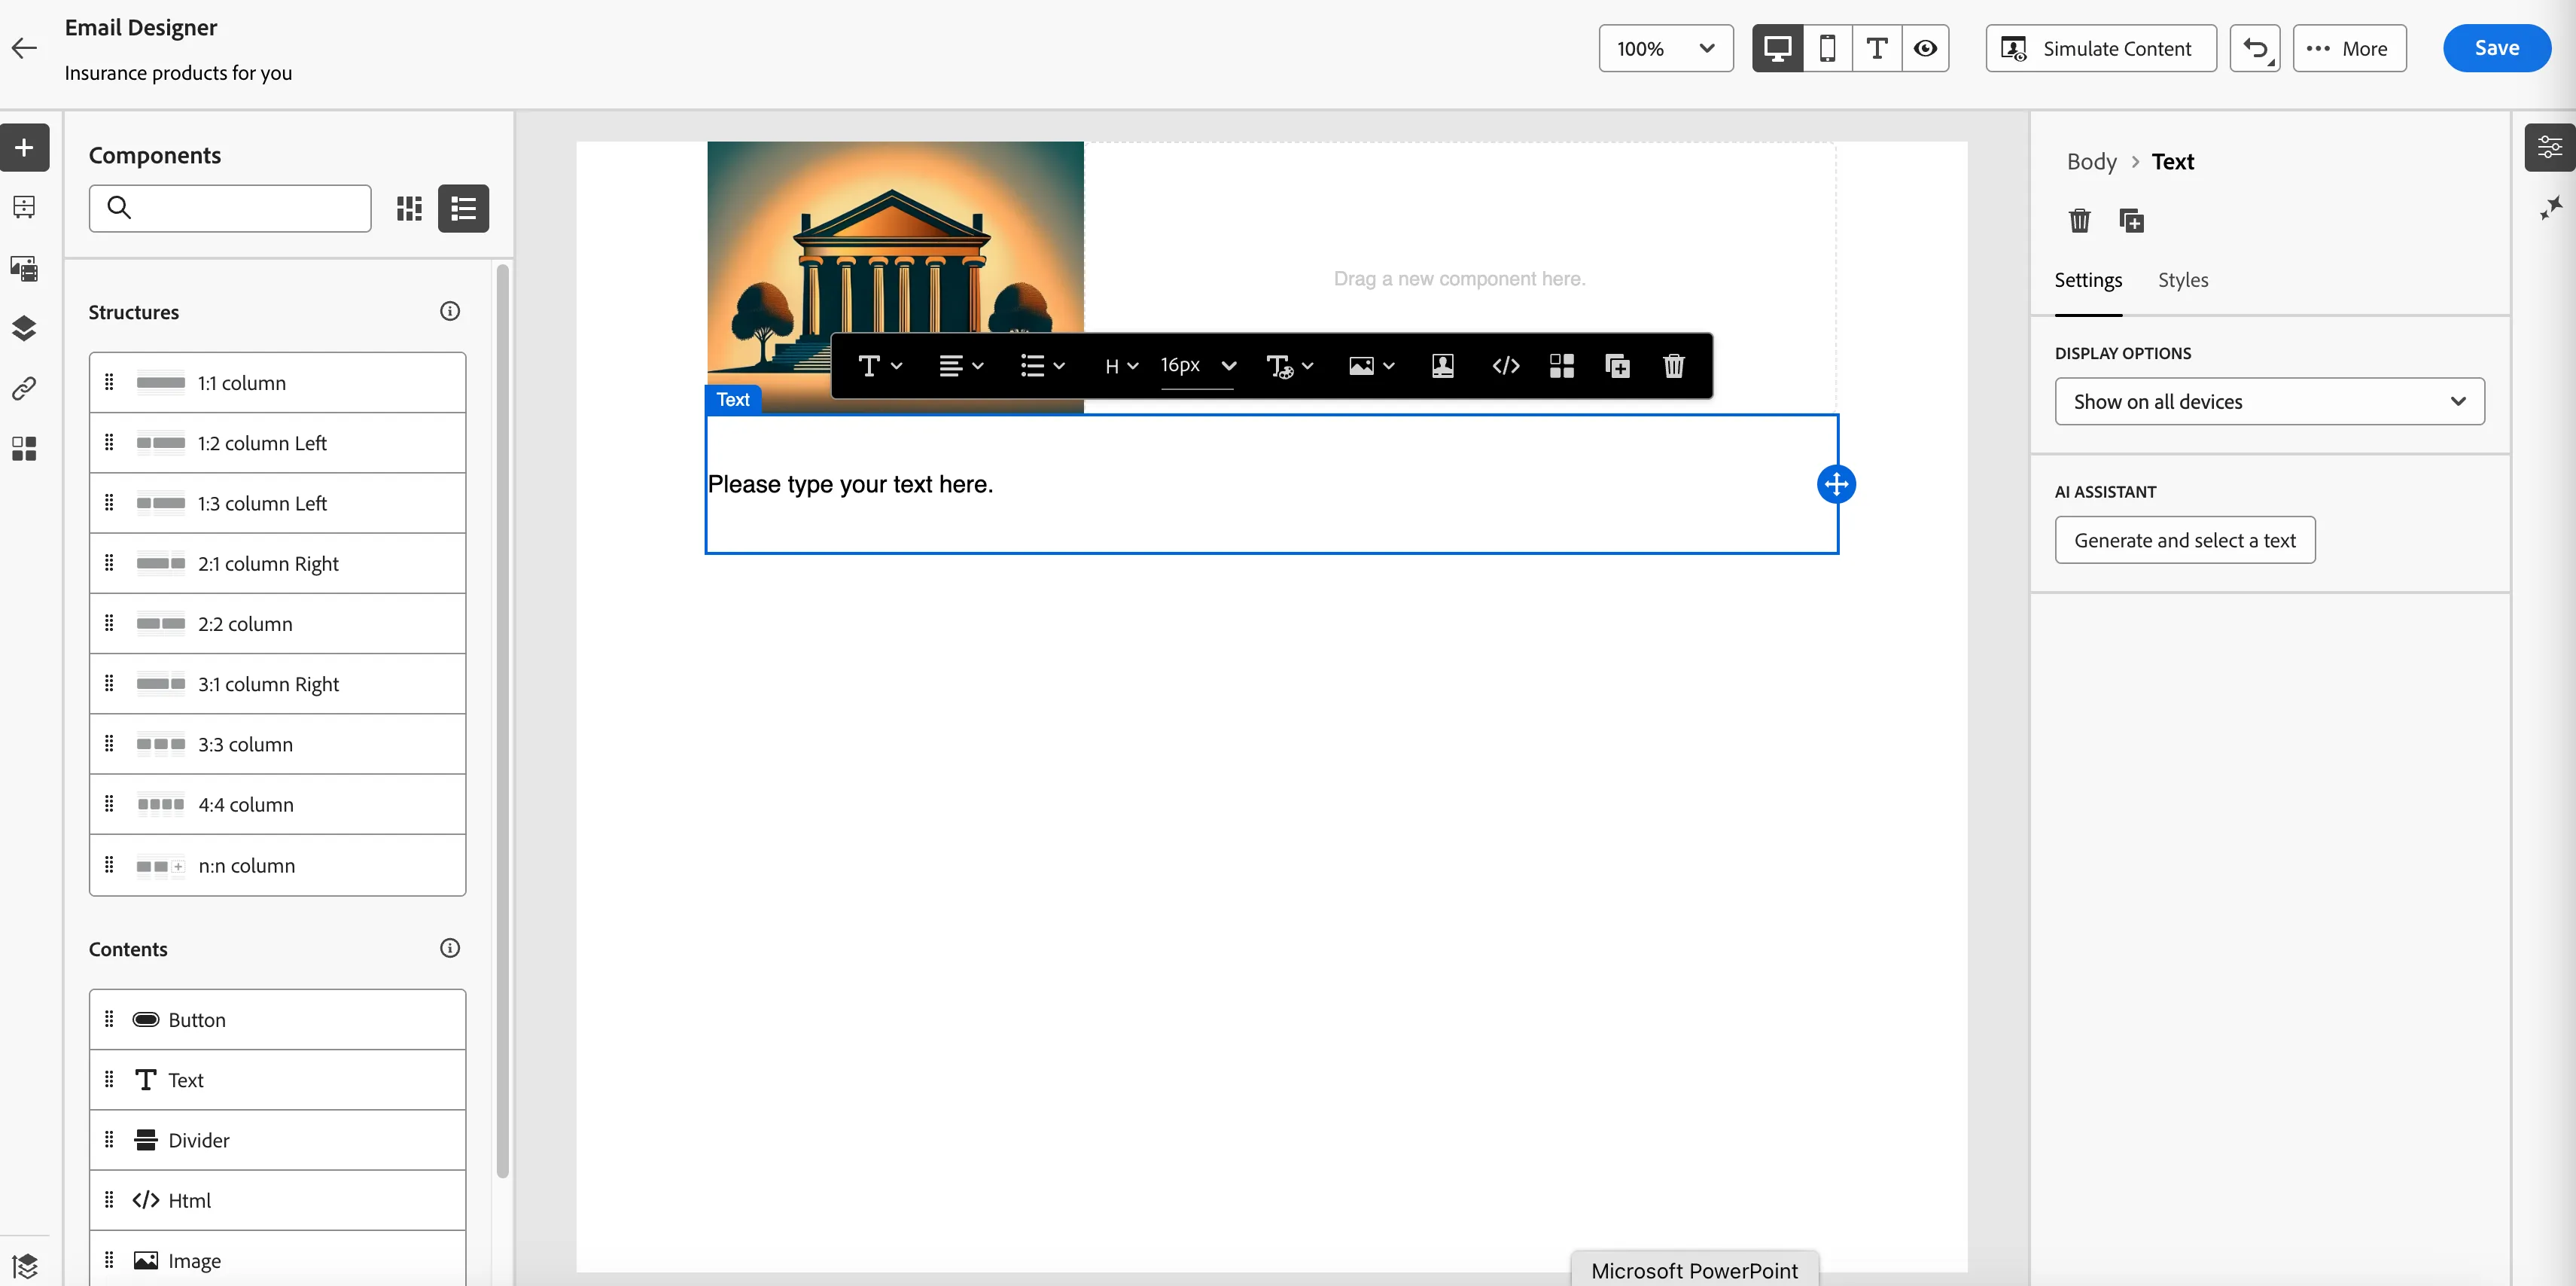Click the back arrow beside Email Designer
Screen dimensions: 2576x1286
point(24,48)
